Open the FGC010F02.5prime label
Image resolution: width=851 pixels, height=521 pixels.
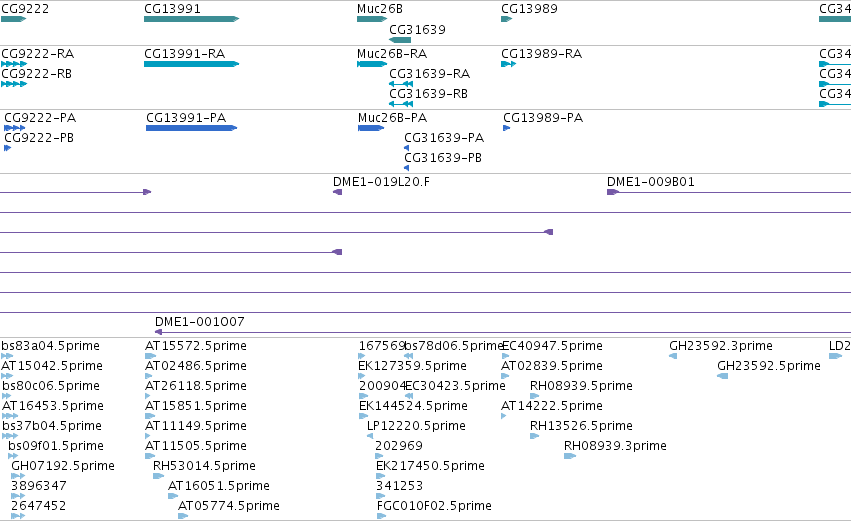click(x=434, y=506)
